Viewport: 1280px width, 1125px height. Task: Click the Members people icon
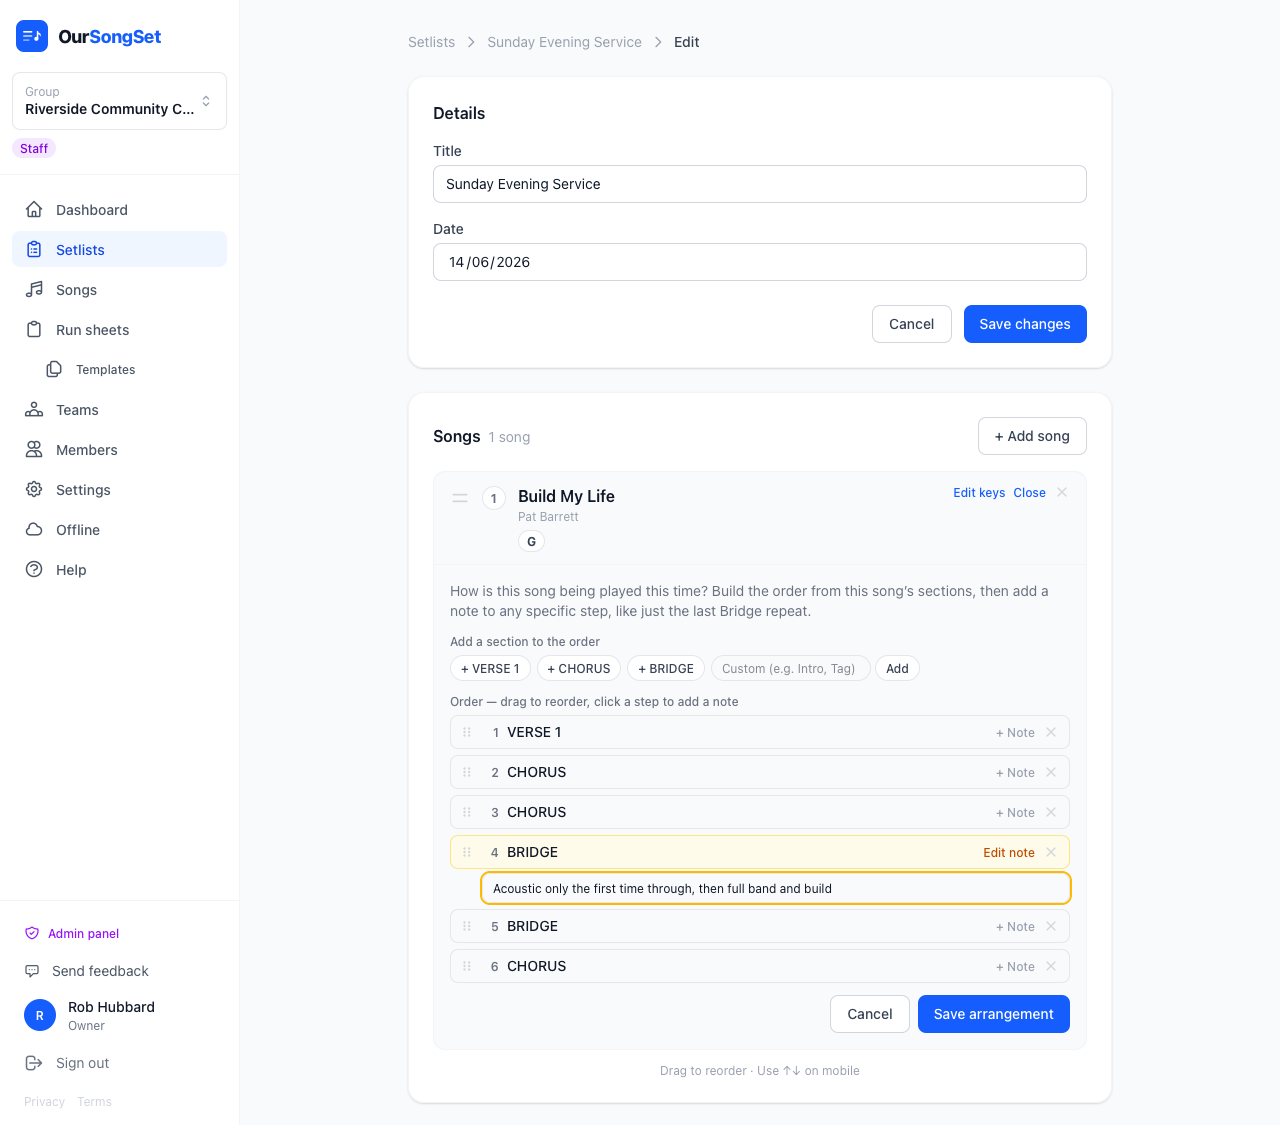point(34,450)
